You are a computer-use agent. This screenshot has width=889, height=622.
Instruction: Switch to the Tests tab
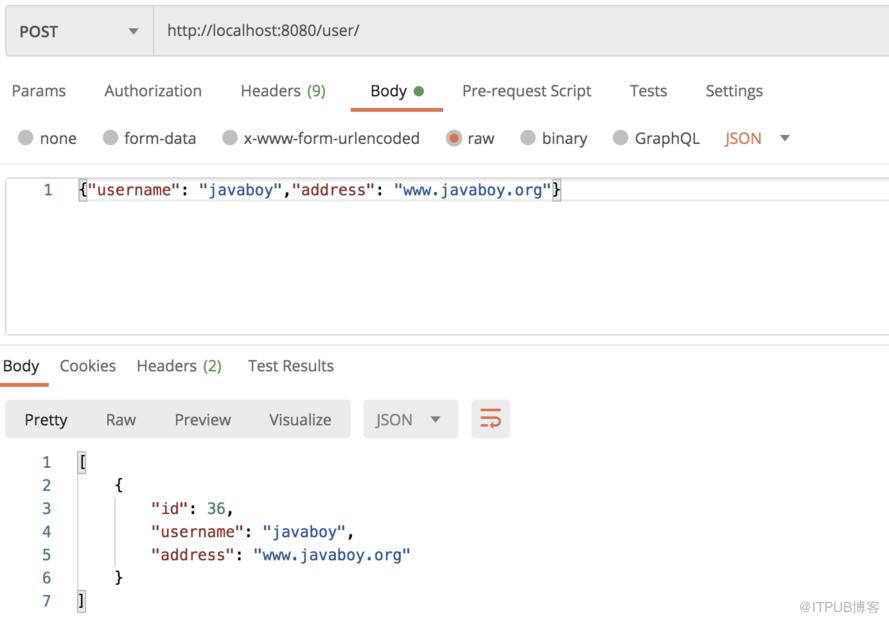(x=648, y=91)
